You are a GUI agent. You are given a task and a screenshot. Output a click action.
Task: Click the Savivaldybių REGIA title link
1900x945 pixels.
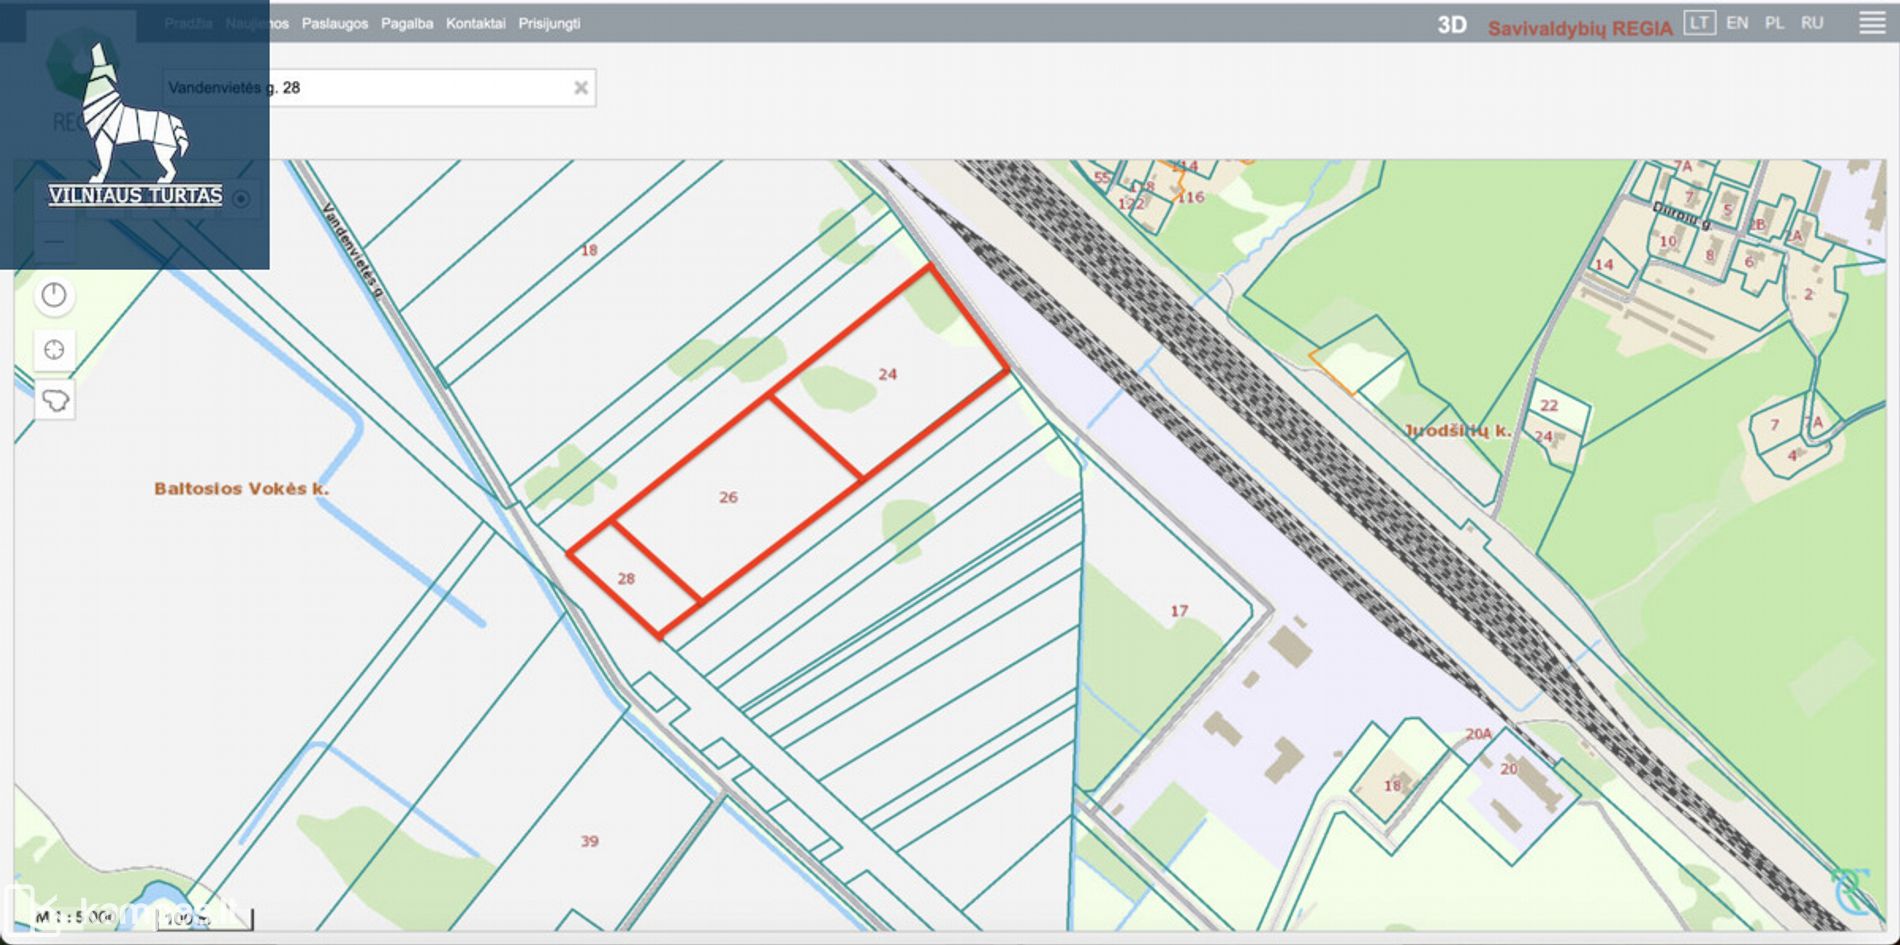pos(1579,28)
